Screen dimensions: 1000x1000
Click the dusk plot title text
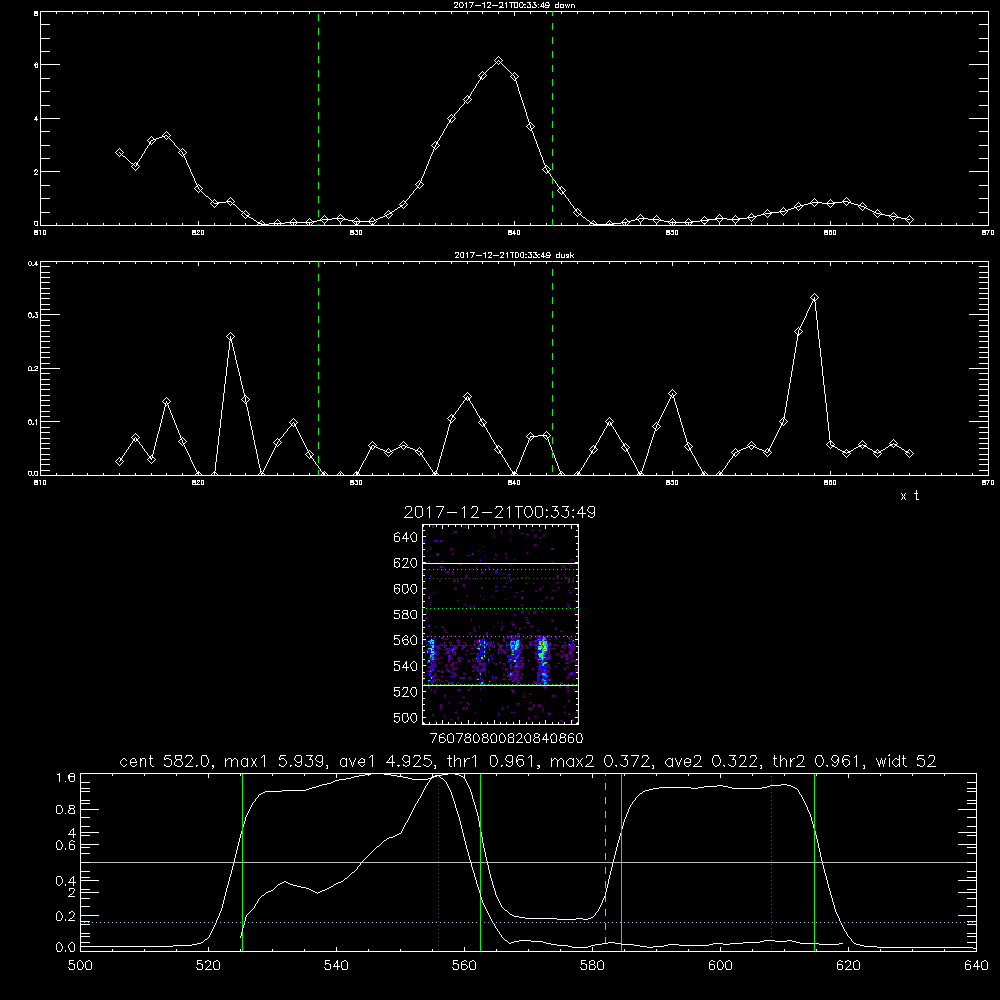pos(514,255)
